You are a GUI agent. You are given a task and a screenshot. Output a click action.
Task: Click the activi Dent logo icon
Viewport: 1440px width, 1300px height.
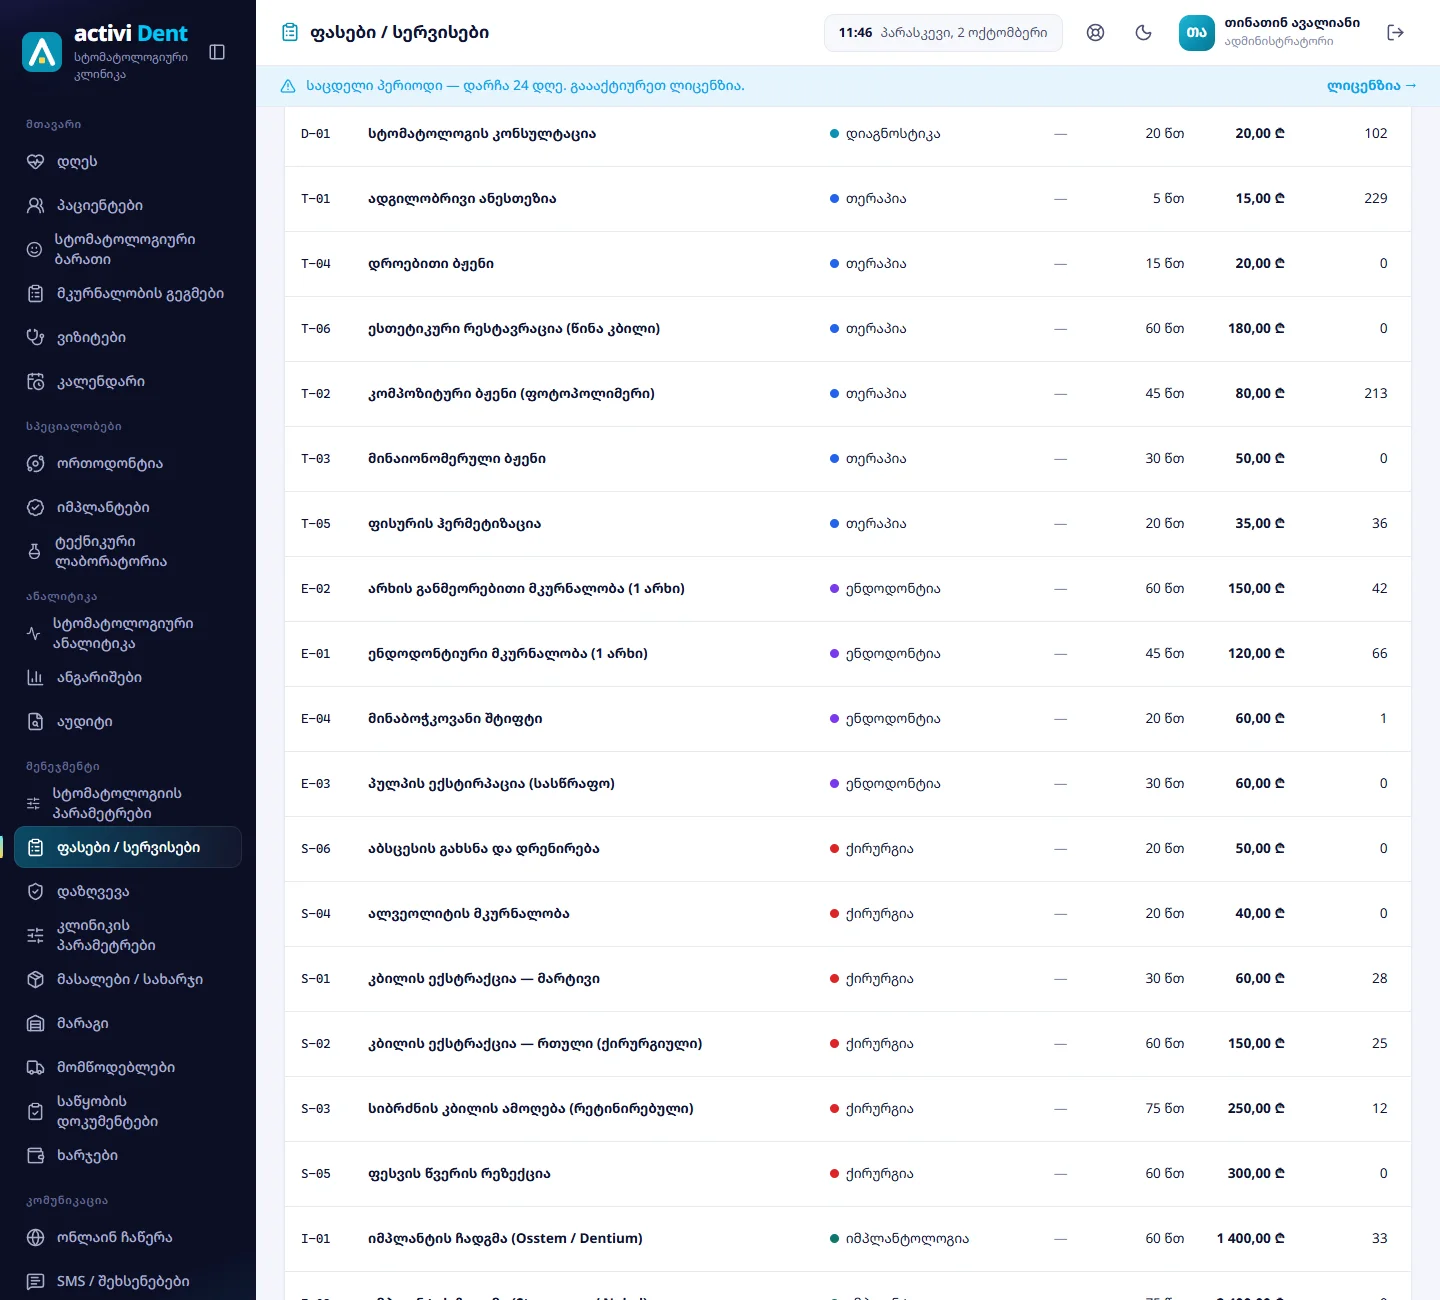point(42,52)
